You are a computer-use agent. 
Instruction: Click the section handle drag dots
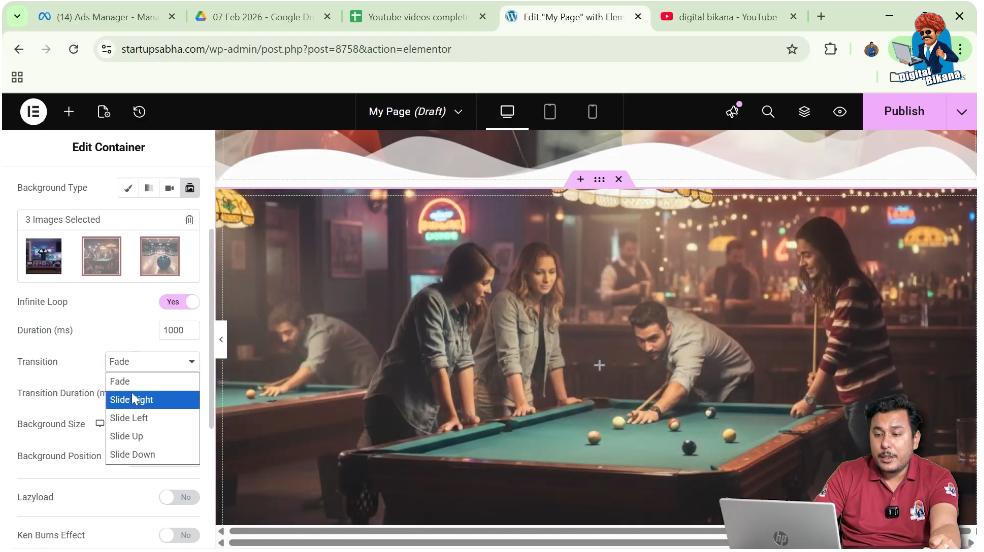coord(599,179)
